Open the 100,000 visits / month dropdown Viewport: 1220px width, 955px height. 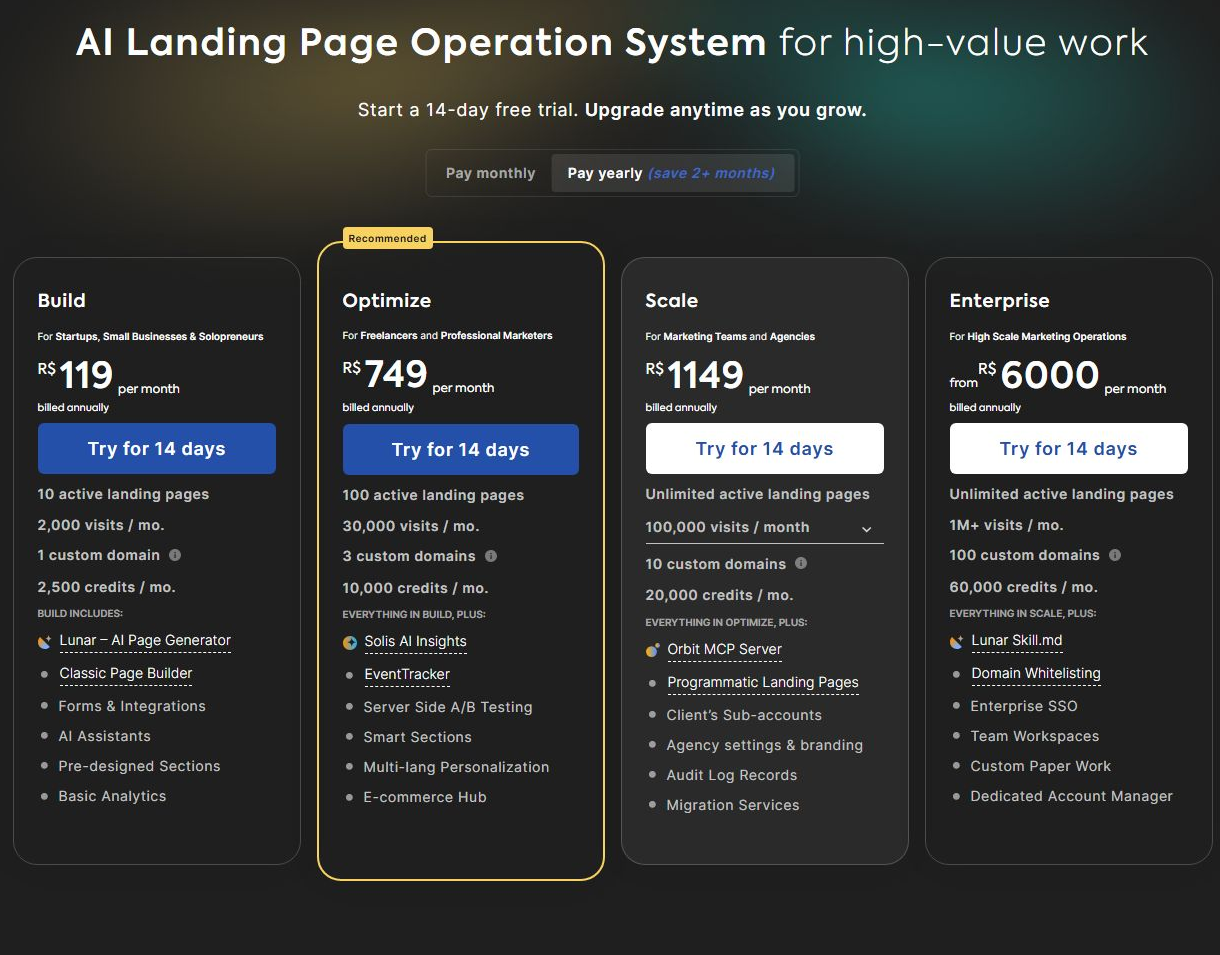[x=765, y=527]
